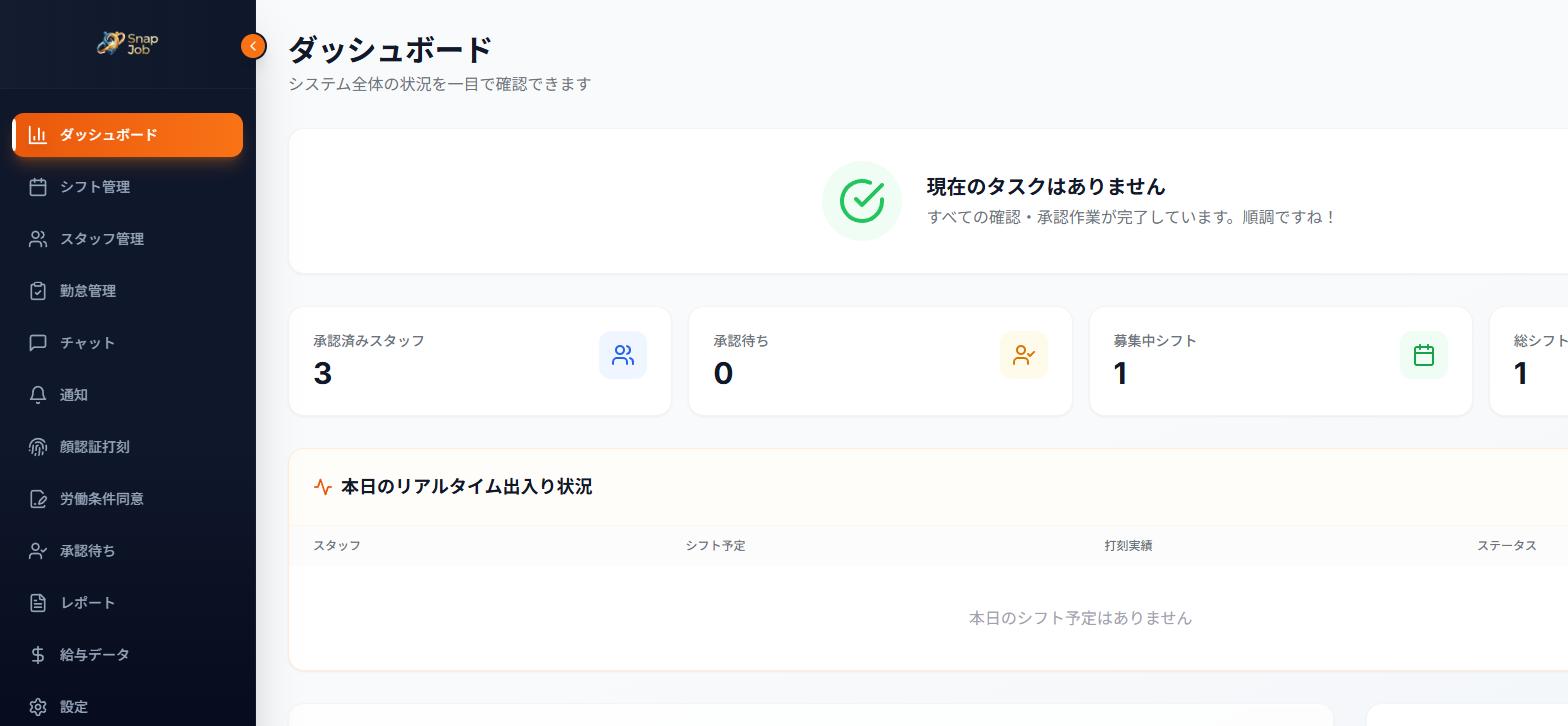
Task: Open the 設定 page
Action: click(127, 707)
